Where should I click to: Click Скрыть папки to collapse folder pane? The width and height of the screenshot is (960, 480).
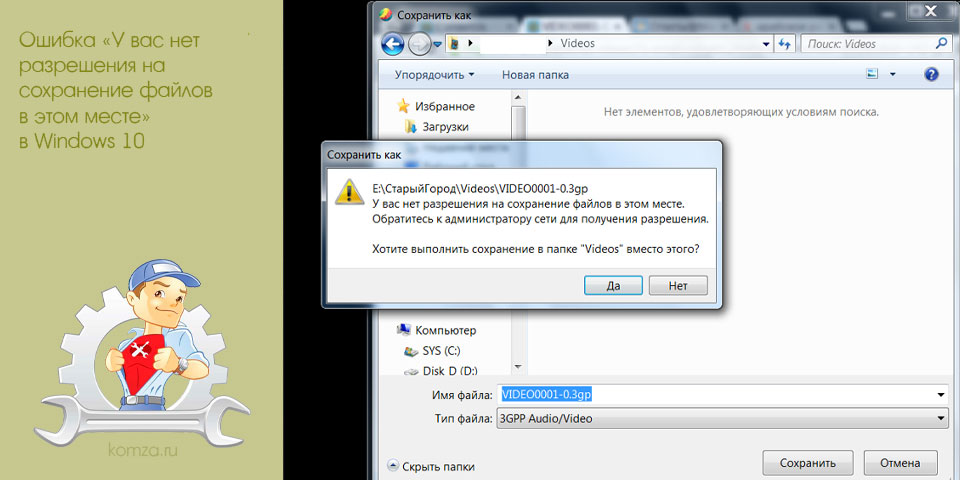pyautogui.click(x=431, y=467)
